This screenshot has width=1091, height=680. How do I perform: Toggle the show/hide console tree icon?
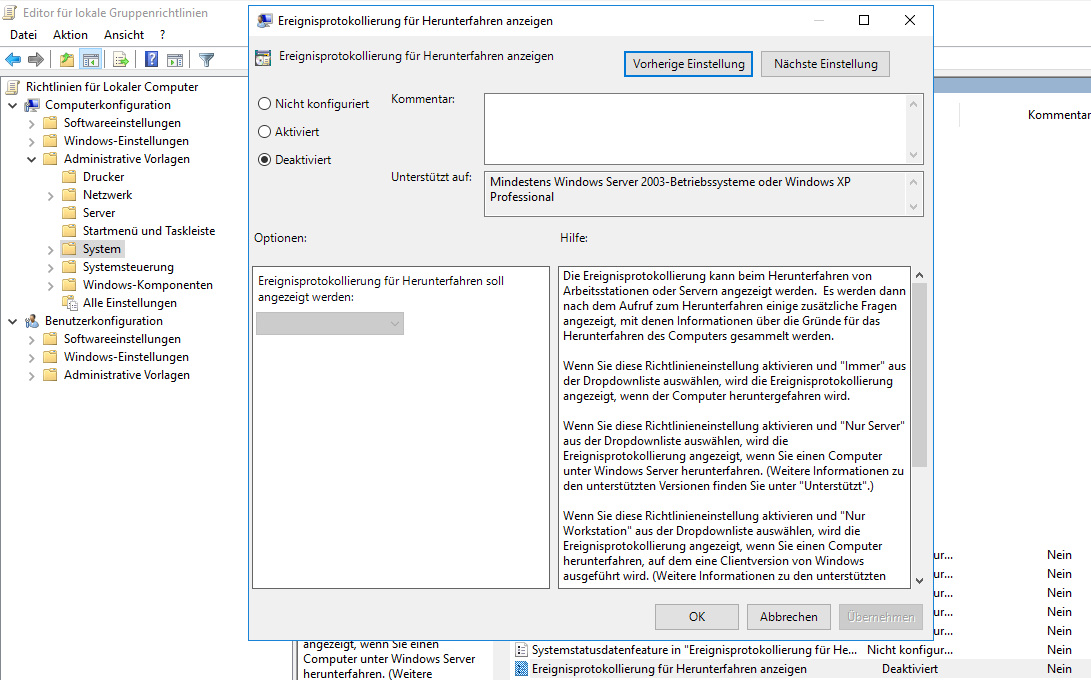pos(91,60)
